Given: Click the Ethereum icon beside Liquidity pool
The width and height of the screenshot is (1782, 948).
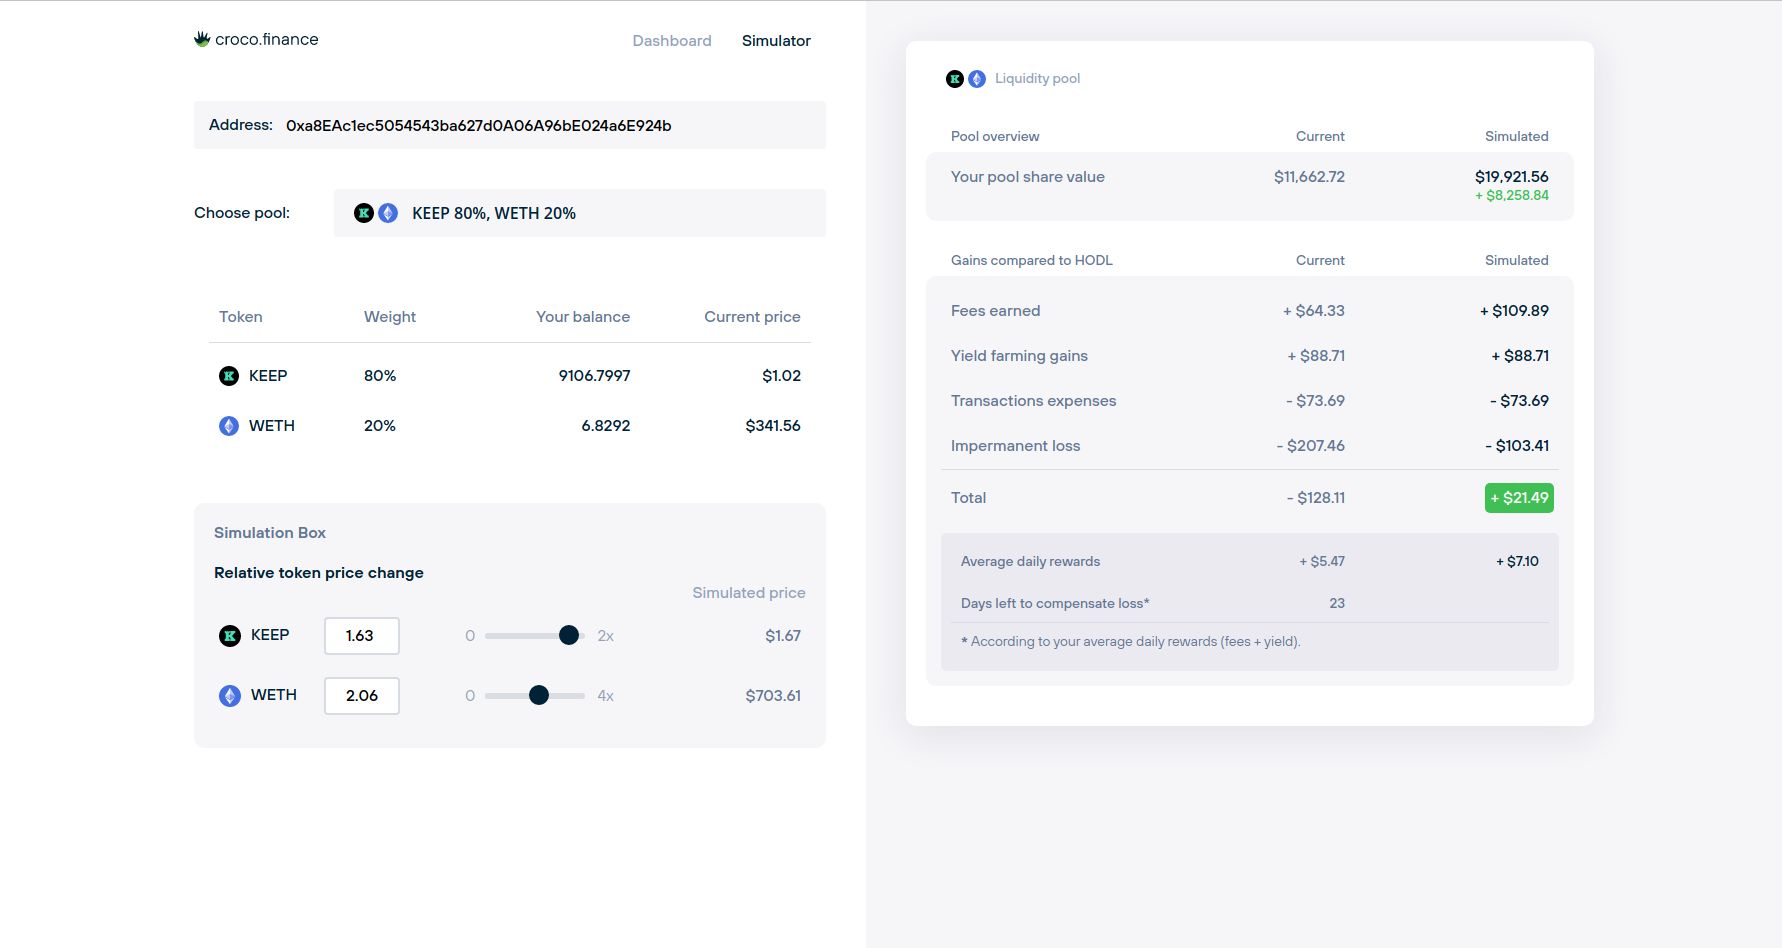Looking at the screenshot, I should click(977, 79).
